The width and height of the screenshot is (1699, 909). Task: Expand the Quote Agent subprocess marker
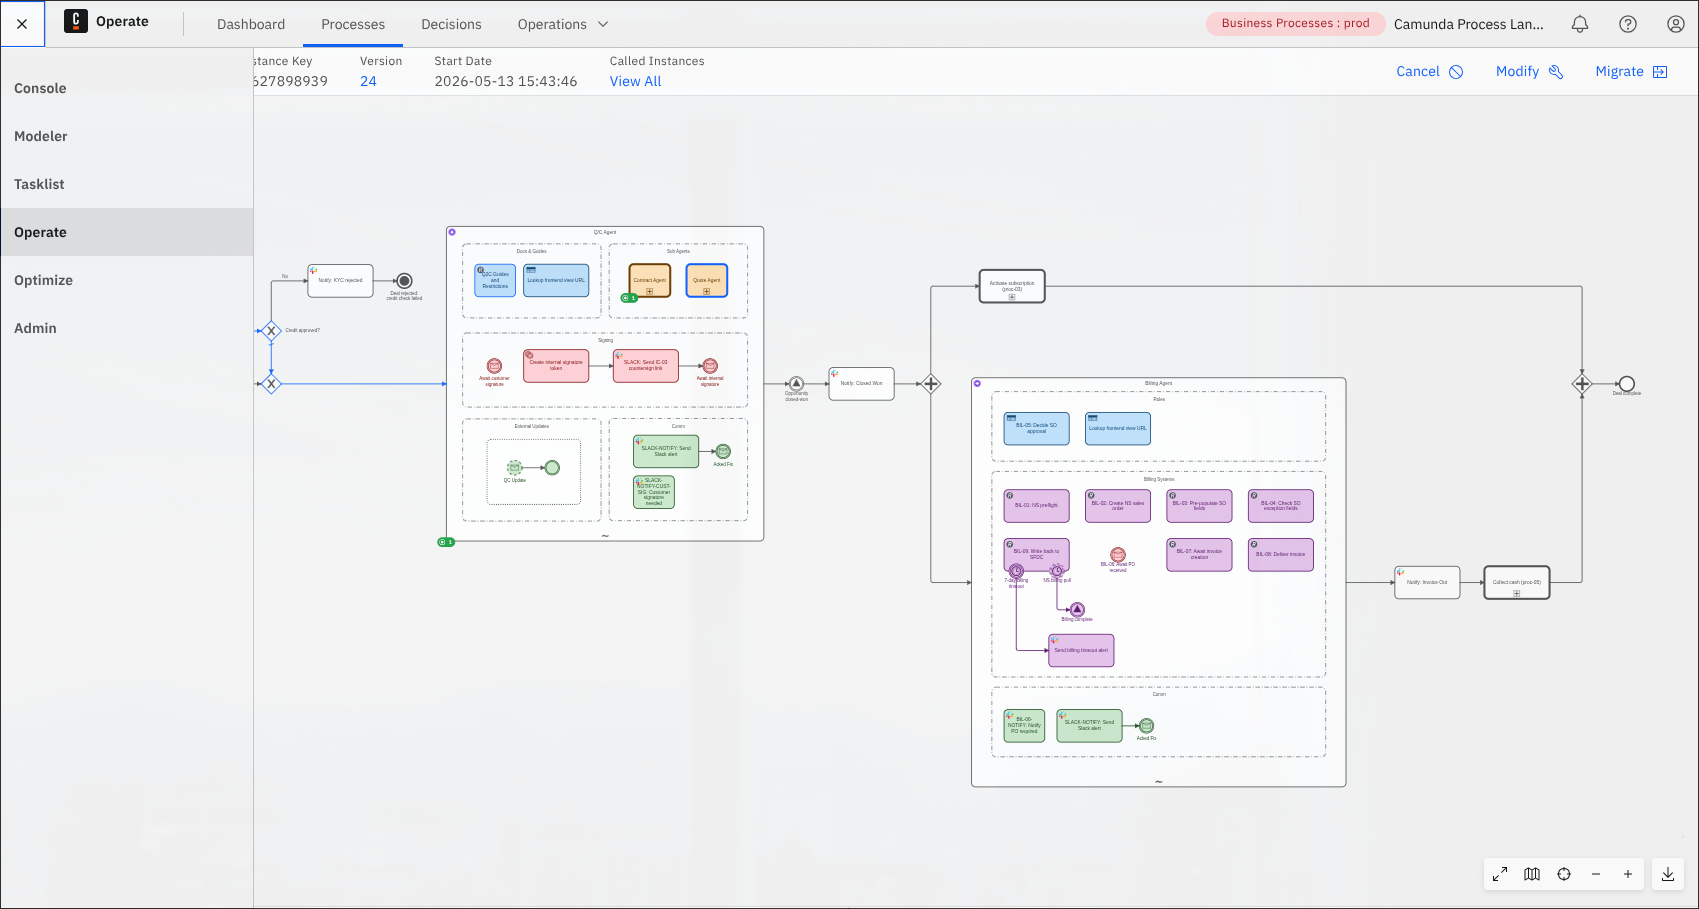pyautogui.click(x=707, y=292)
